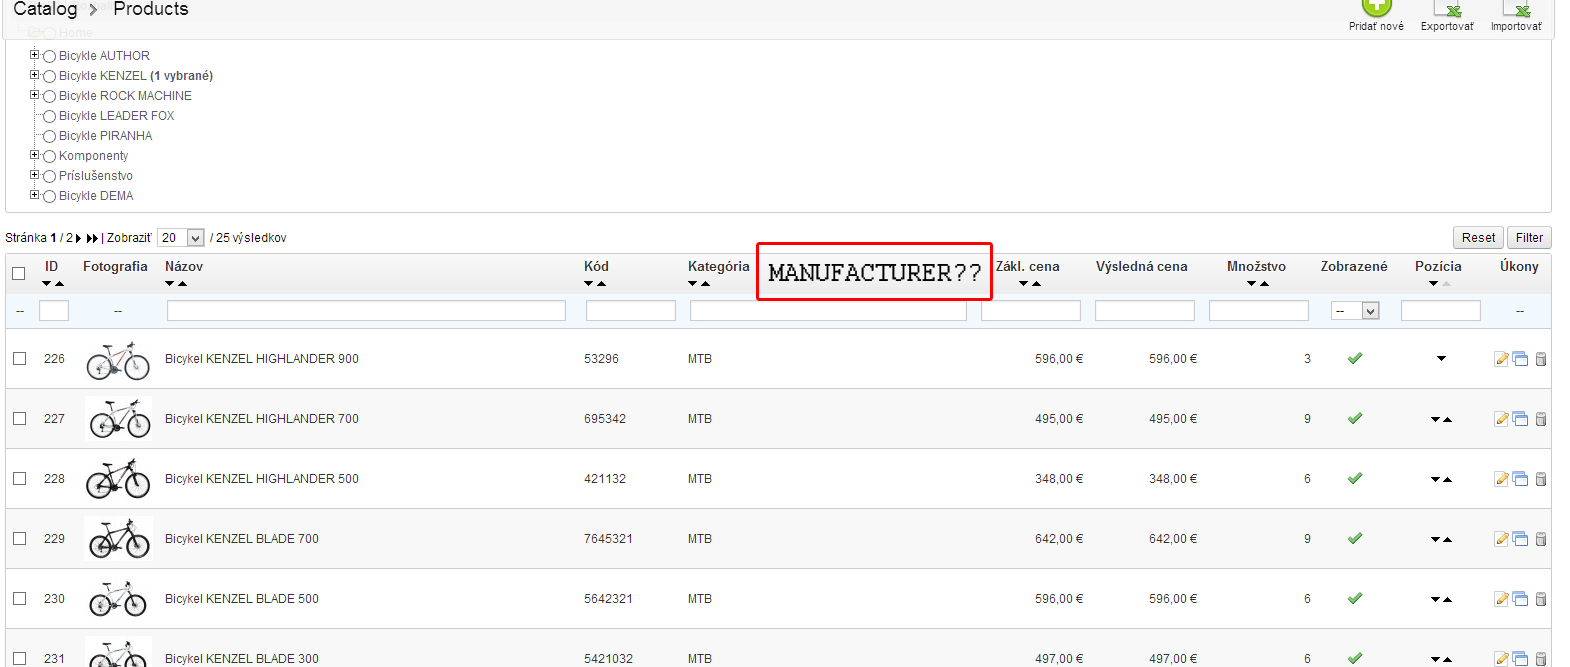Click the Názov filter input field
The width and height of the screenshot is (1570, 667).
click(x=366, y=311)
